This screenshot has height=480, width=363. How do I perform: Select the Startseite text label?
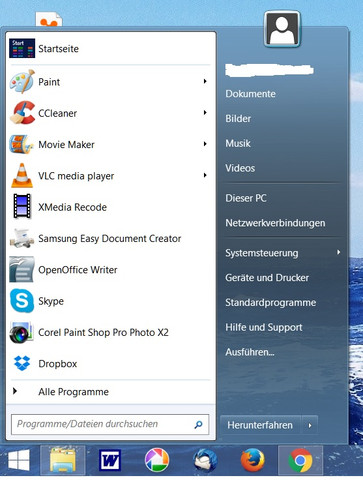coord(58,49)
